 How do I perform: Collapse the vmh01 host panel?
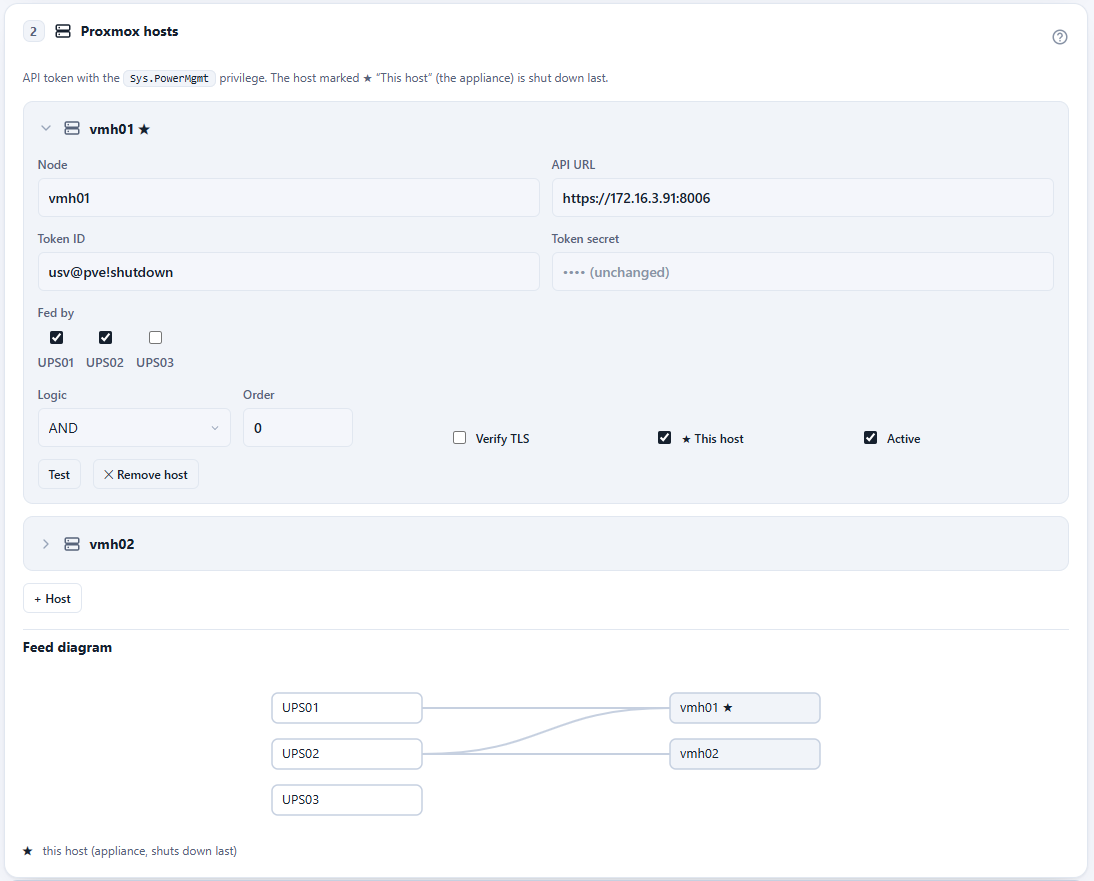[x=46, y=128]
